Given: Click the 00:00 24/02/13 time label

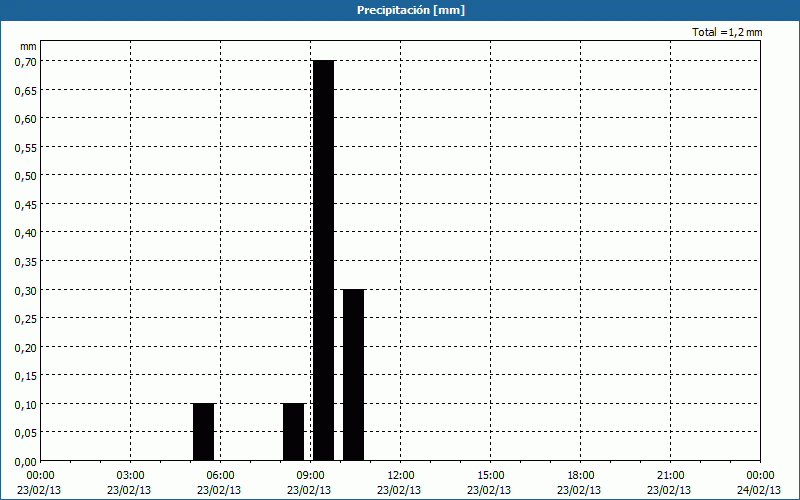Looking at the screenshot, I should (760, 483).
